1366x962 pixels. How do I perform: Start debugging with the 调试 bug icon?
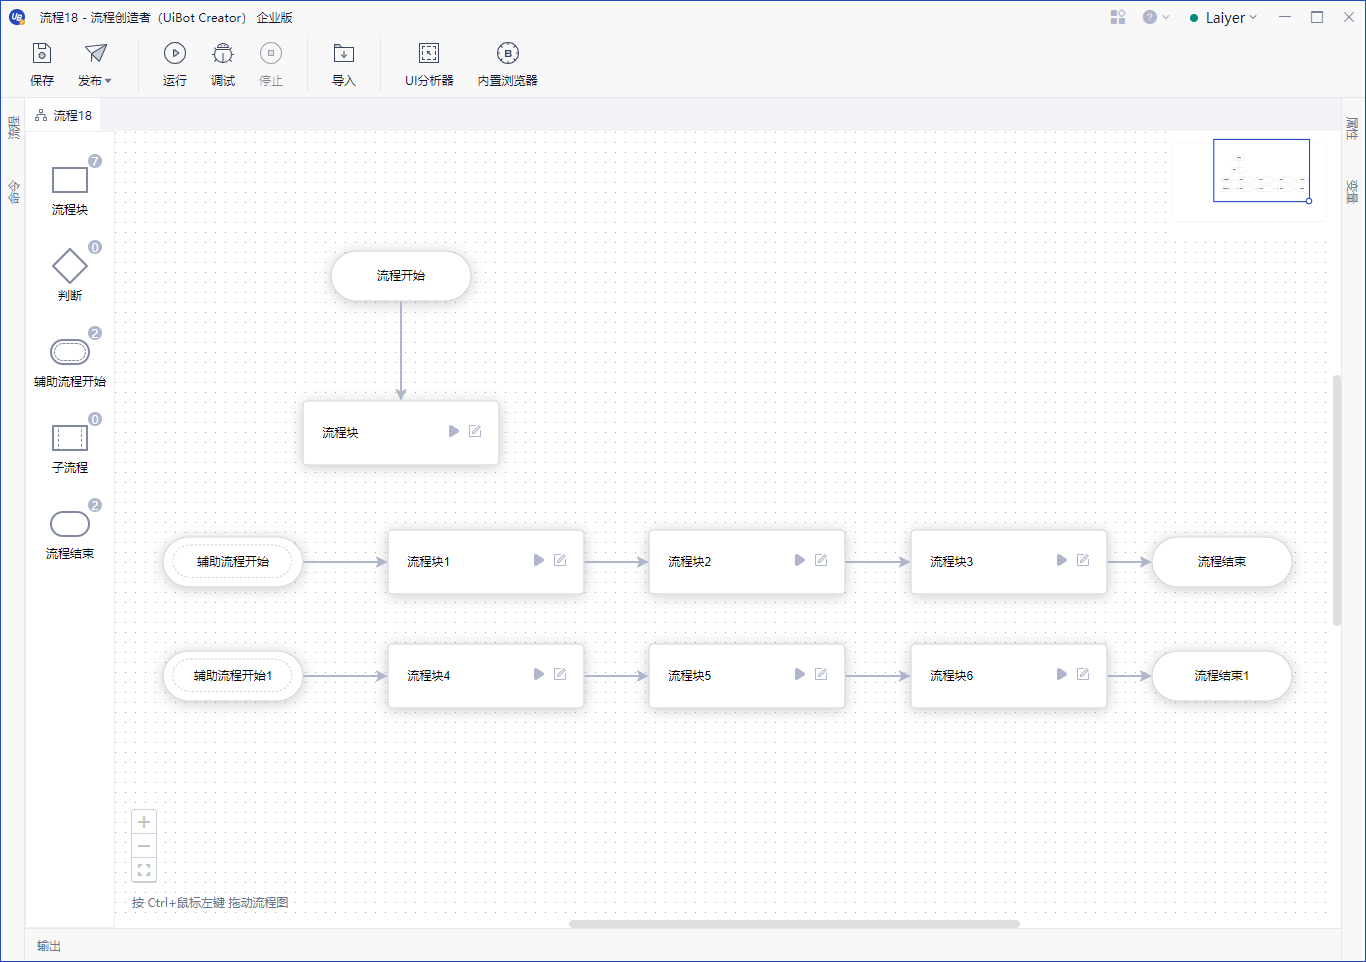pos(223,53)
